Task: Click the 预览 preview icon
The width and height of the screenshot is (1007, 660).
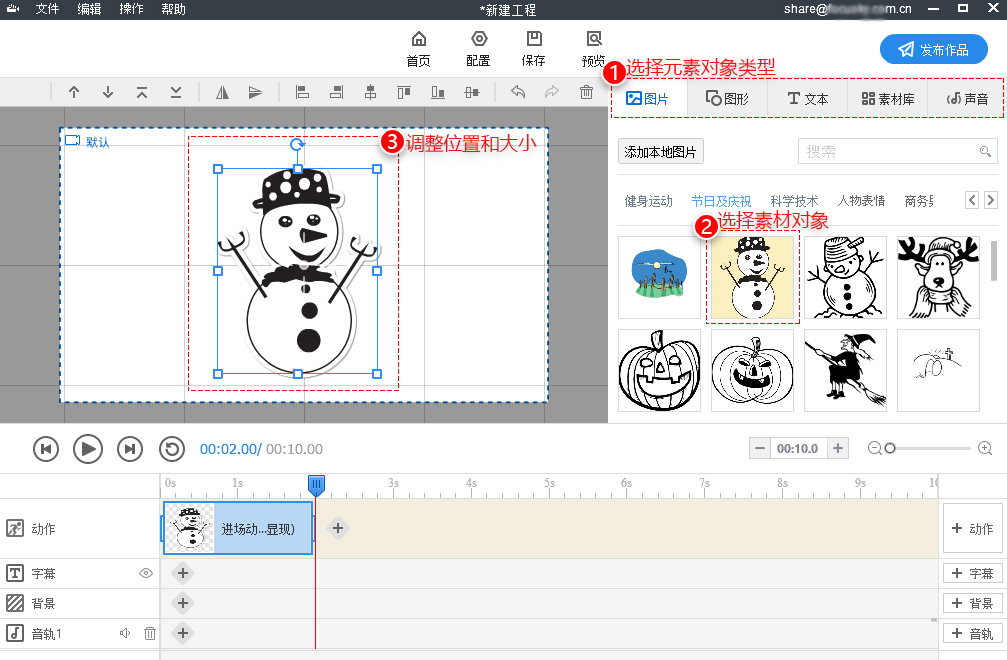Action: coord(593,49)
